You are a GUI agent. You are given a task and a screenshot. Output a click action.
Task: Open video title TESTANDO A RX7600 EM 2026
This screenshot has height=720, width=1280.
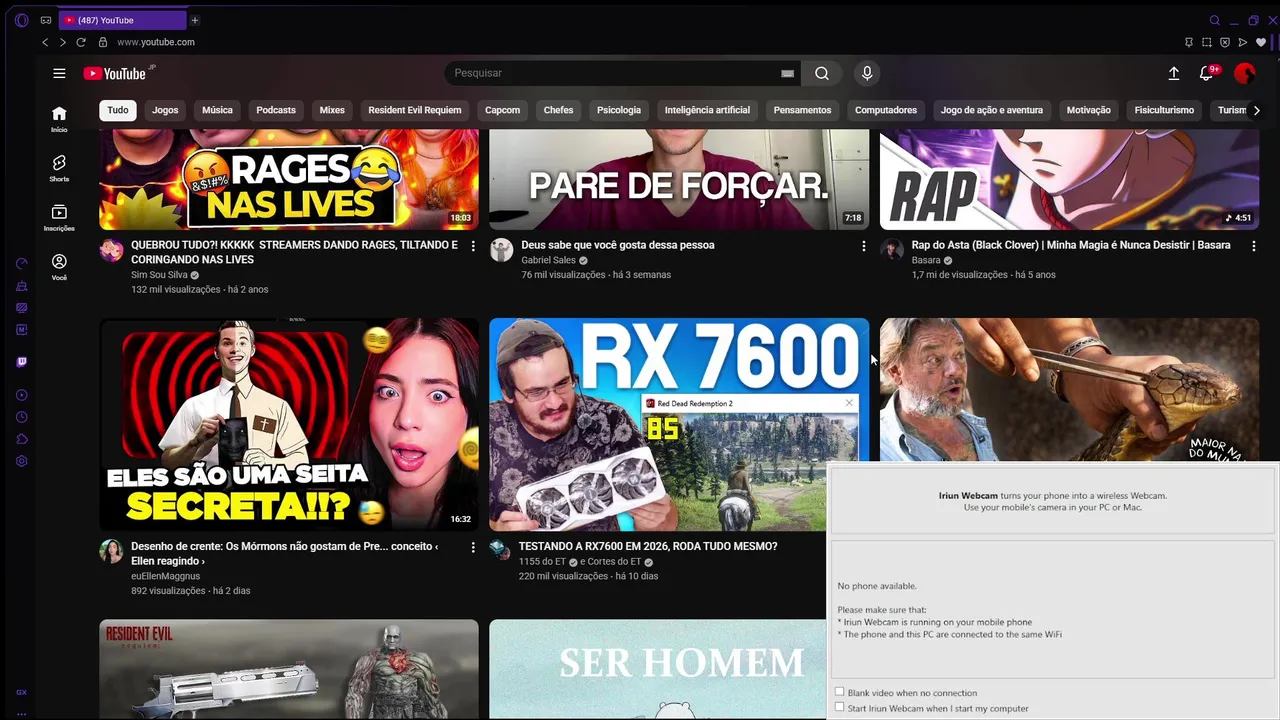point(648,546)
